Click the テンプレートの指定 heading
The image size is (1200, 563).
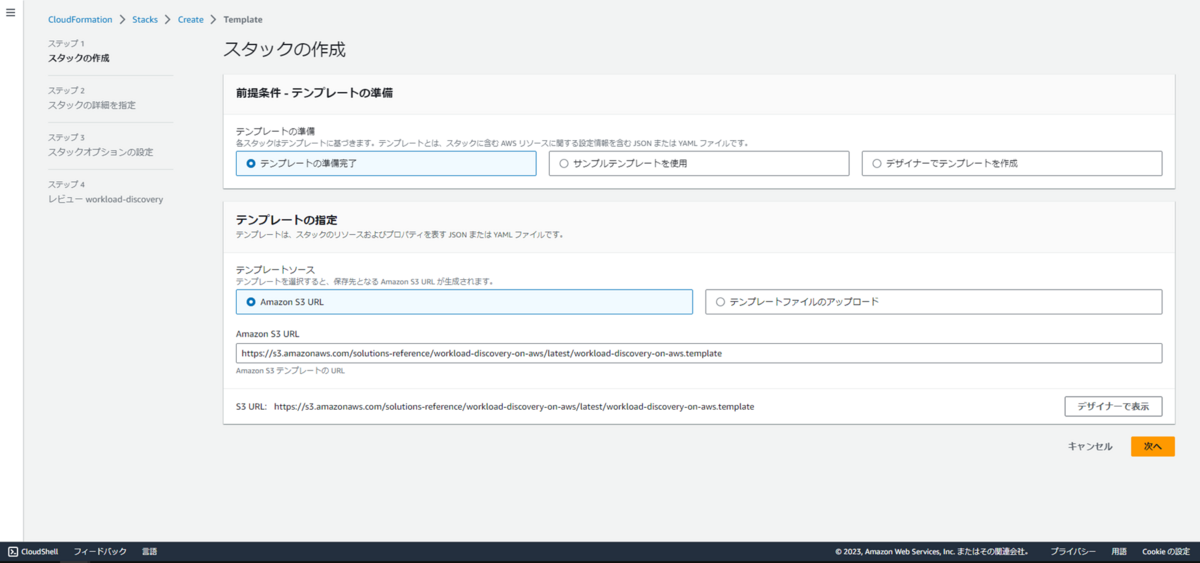pyautogui.click(x=286, y=220)
